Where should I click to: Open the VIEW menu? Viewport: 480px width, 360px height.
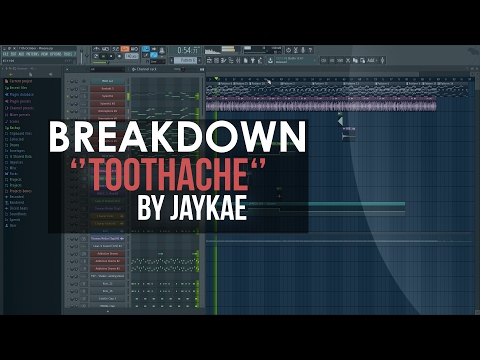45,54
